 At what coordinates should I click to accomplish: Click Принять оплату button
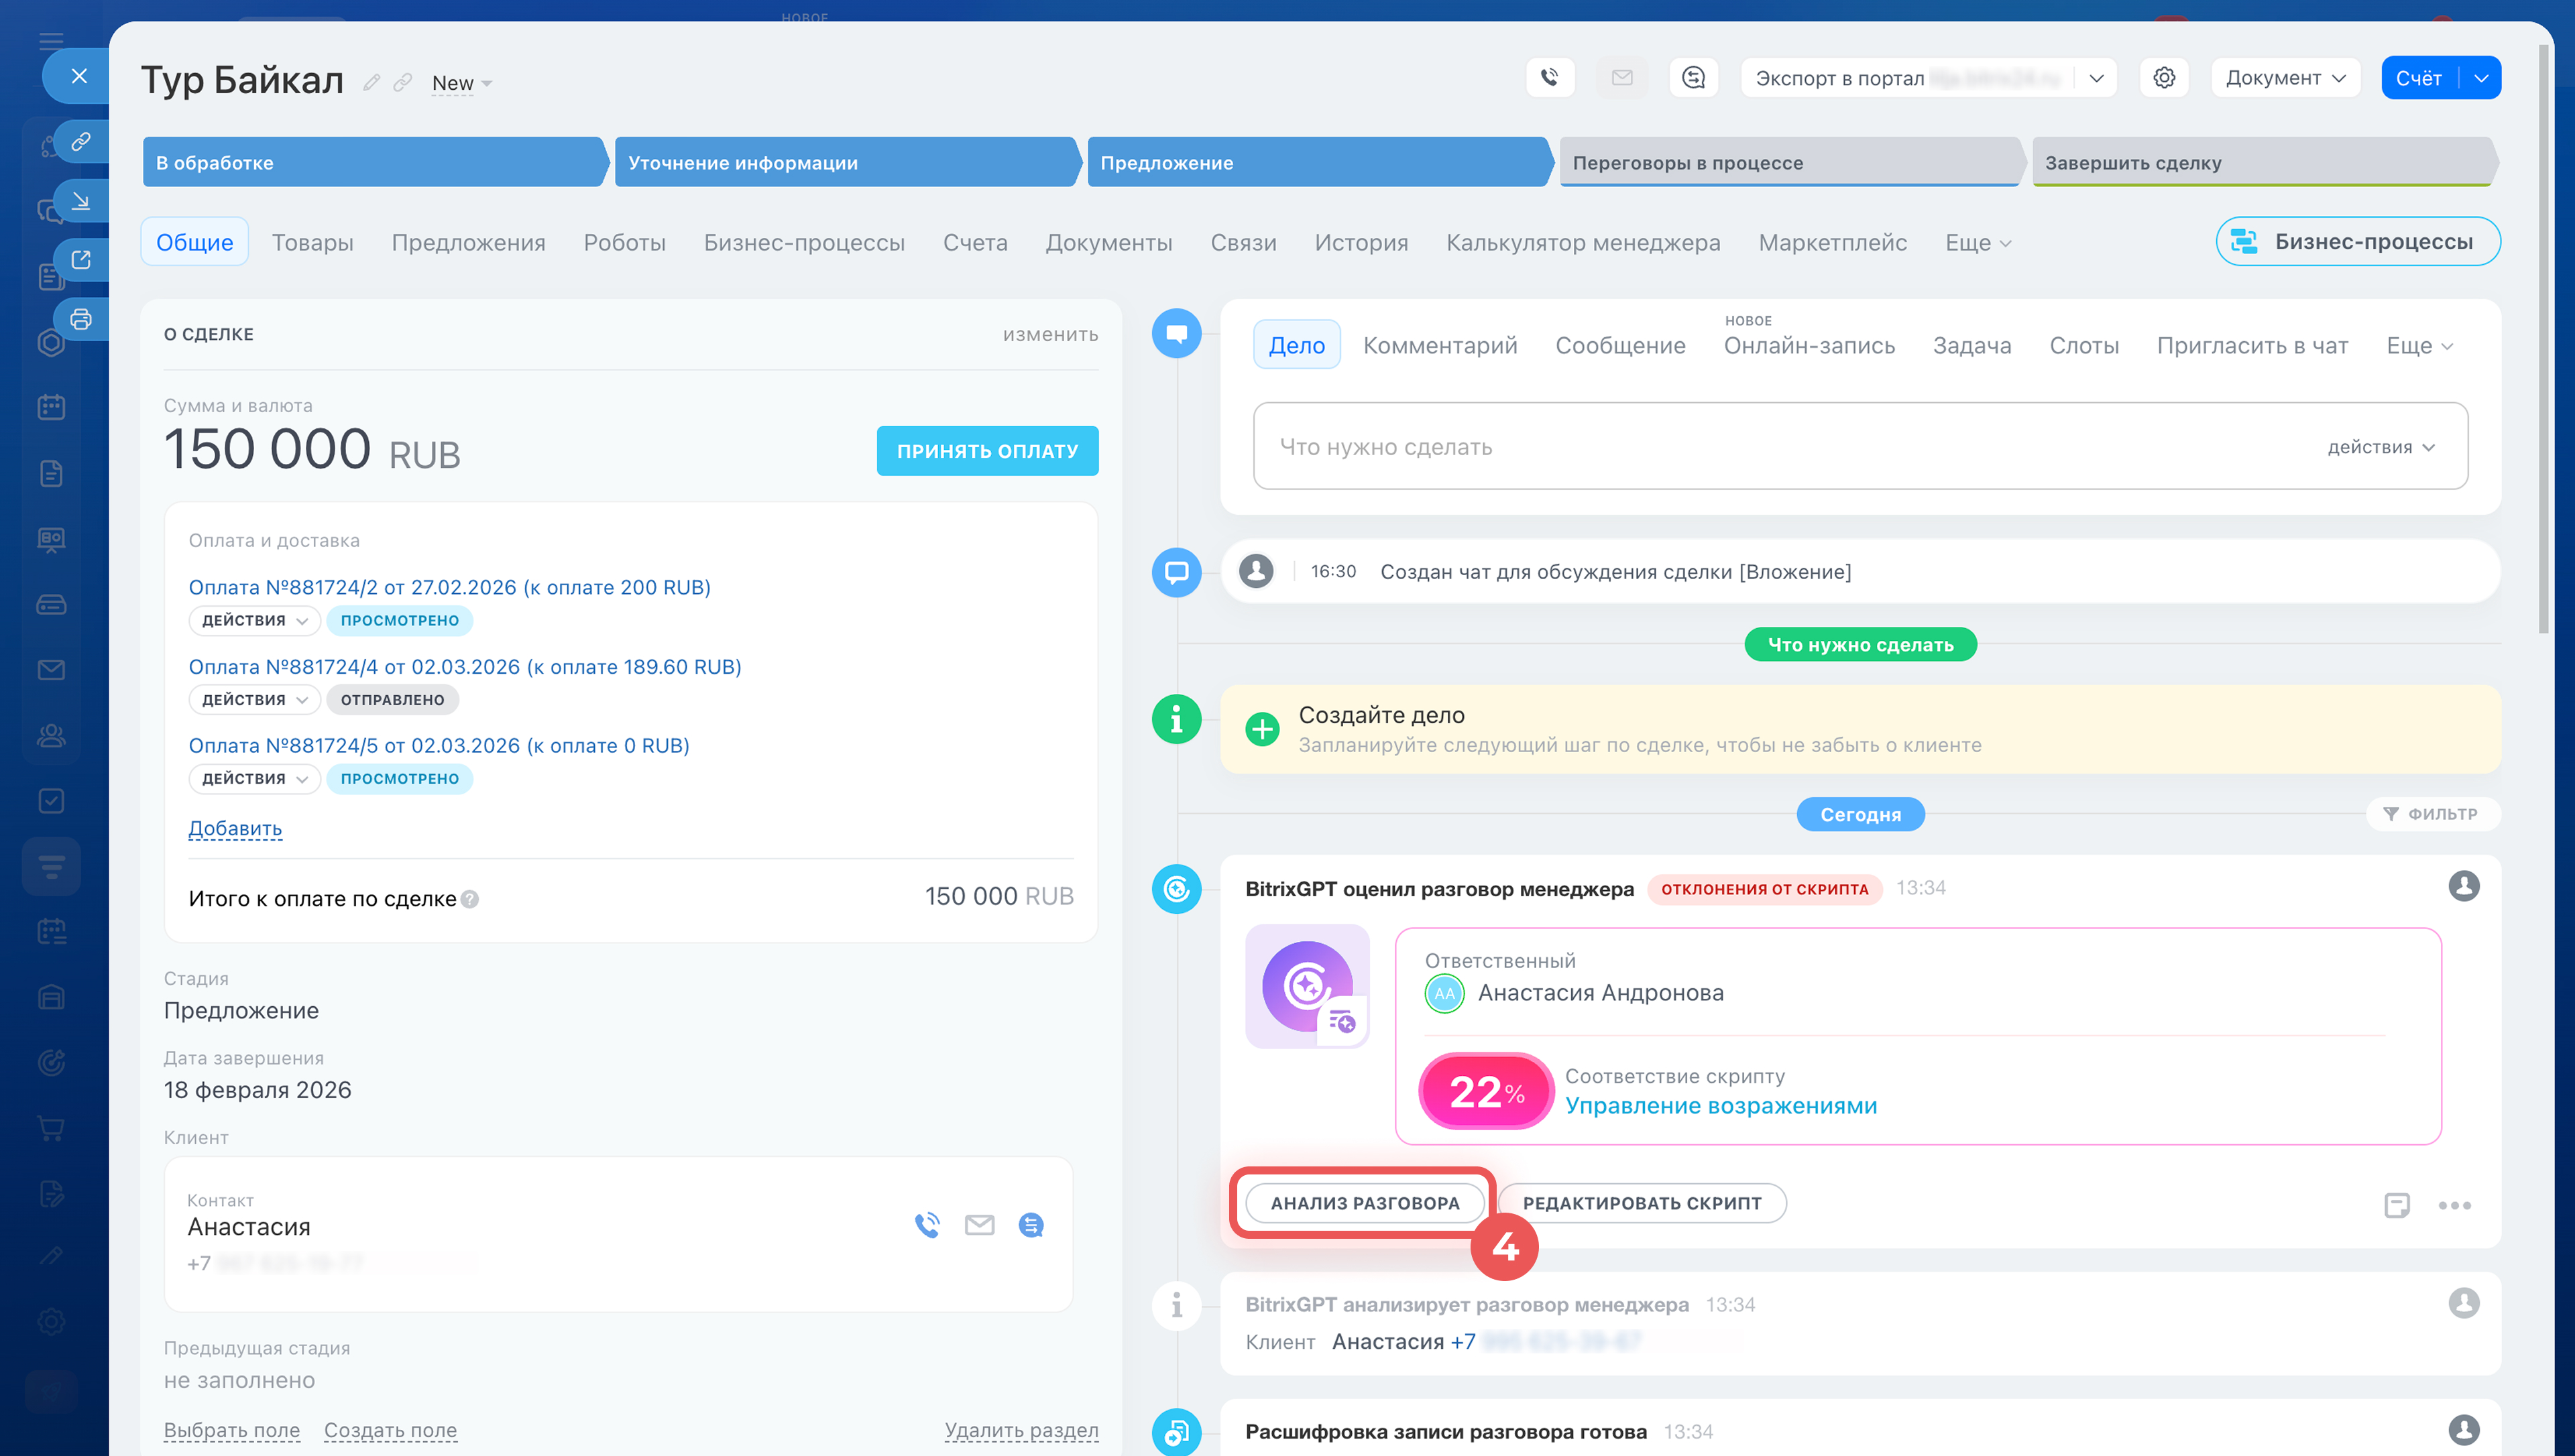[x=987, y=451]
